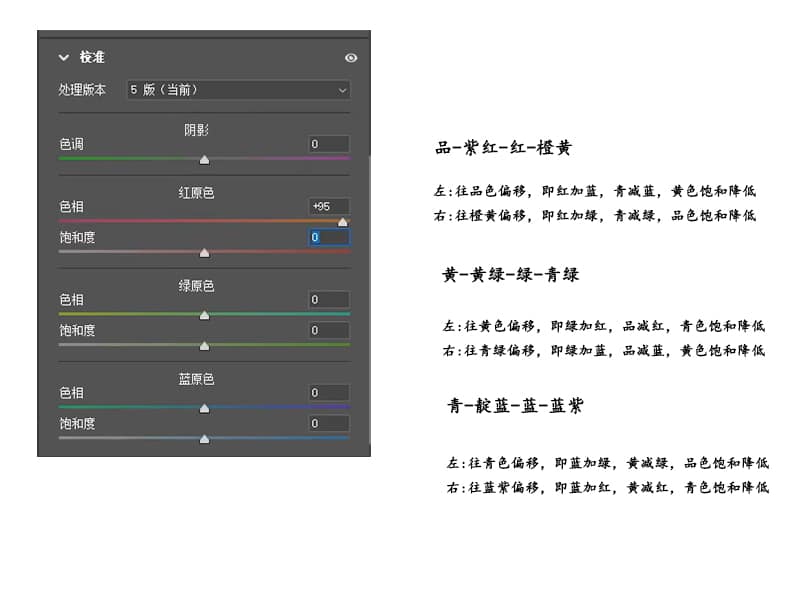Click the 绿原色 色相 slider handle

click(205, 314)
